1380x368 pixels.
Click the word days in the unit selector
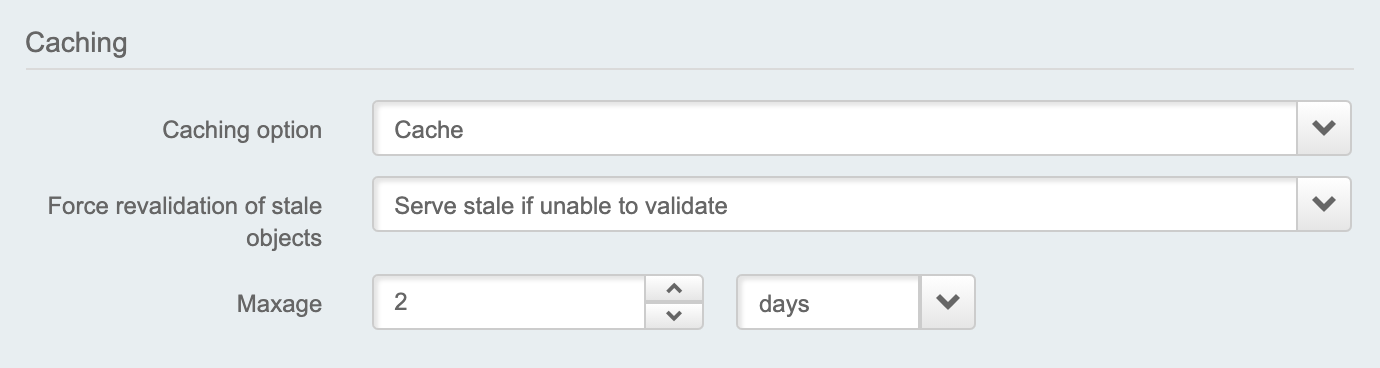coord(784,304)
